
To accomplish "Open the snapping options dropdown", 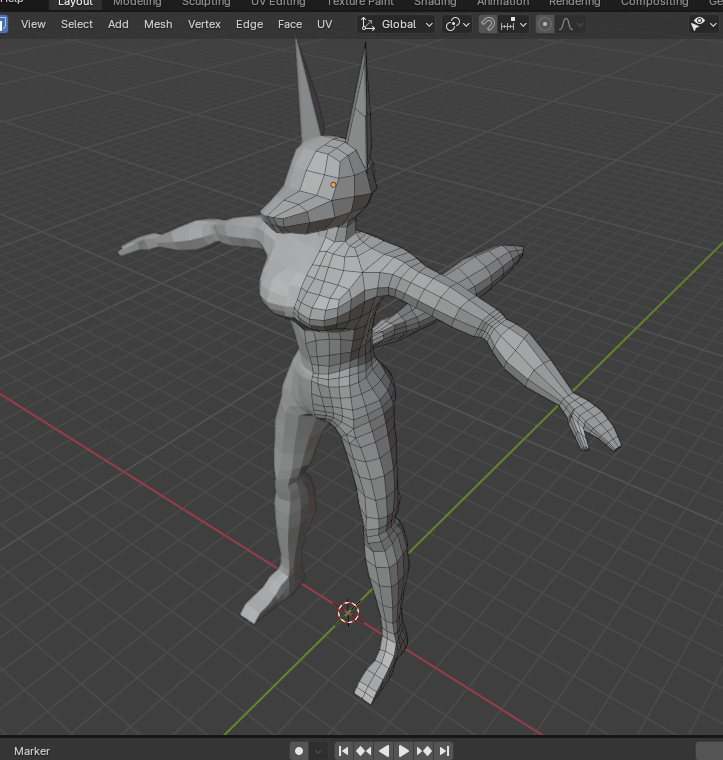I will click(x=514, y=24).
